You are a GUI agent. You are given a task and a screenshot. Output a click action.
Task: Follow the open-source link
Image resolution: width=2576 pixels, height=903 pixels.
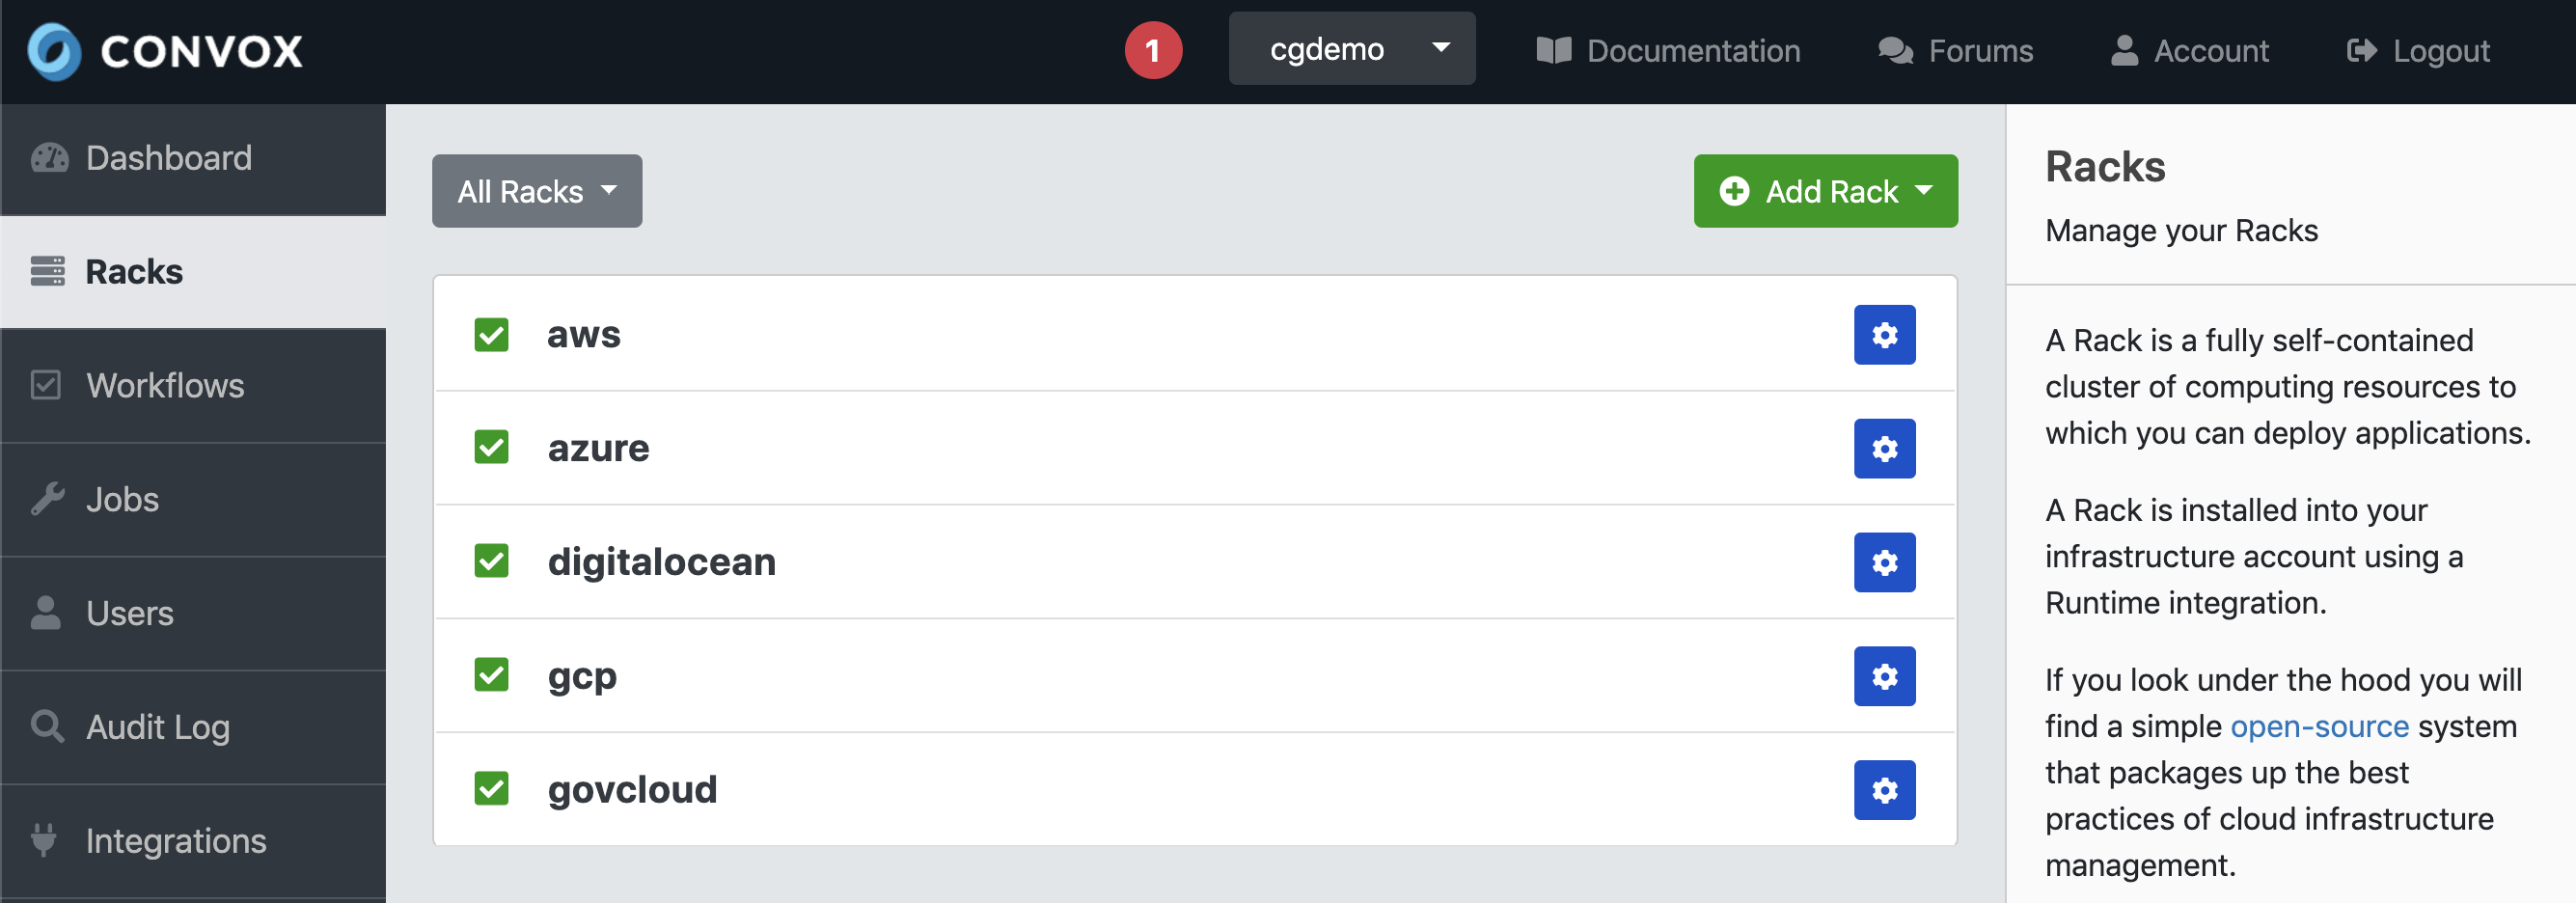tap(2319, 726)
